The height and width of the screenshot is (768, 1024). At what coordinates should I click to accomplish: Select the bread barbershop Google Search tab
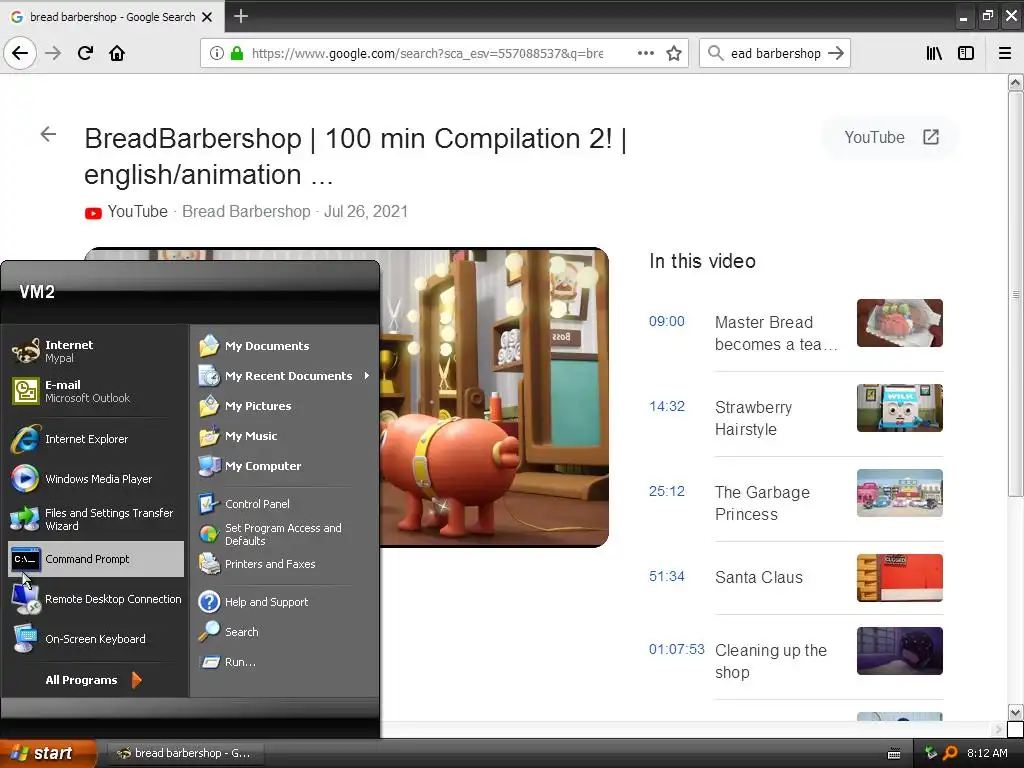coord(112,17)
